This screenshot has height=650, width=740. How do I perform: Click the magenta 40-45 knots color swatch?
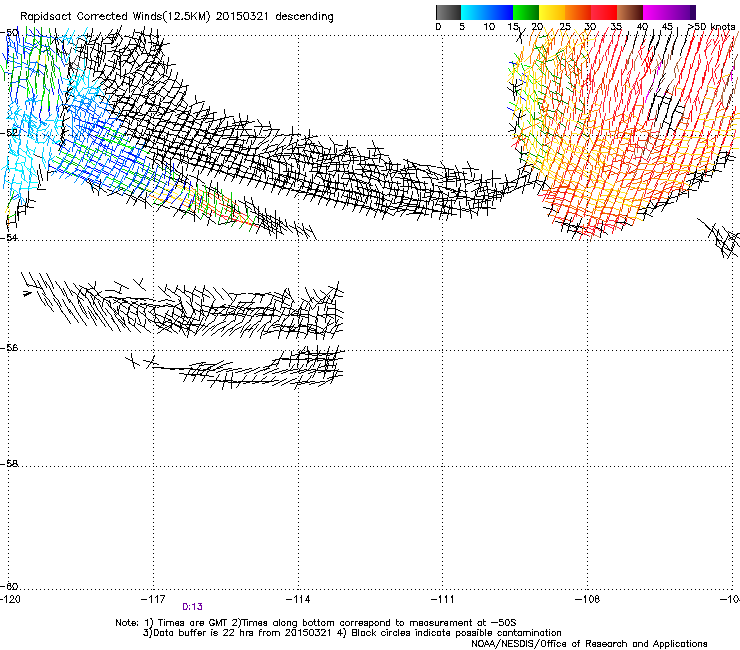[x=656, y=12]
